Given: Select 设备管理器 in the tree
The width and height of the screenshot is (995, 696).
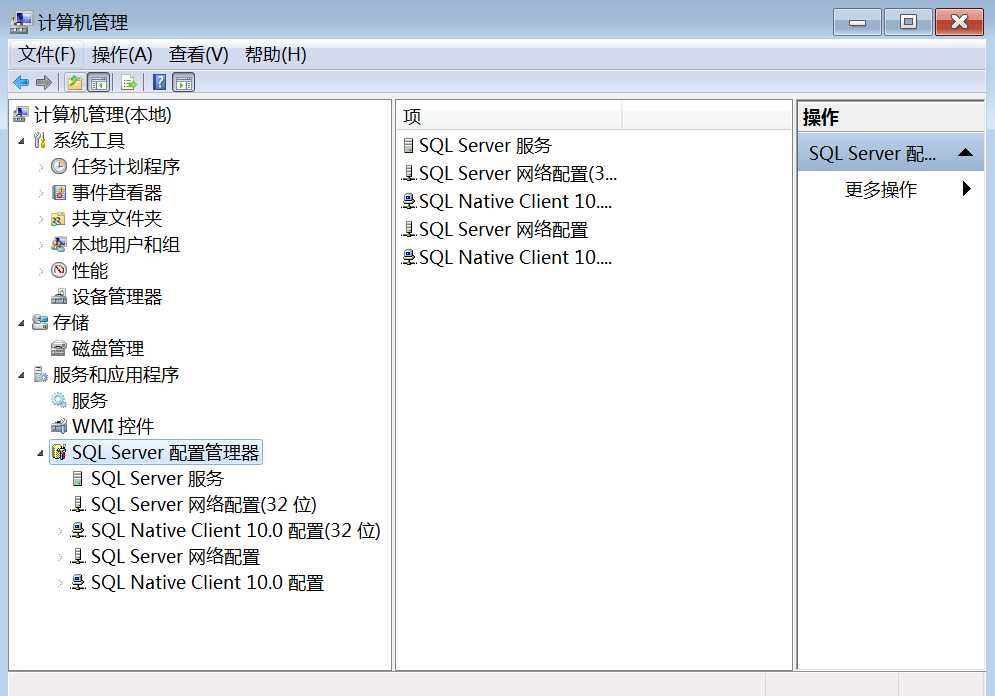Looking at the screenshot, I should (x=117, y=296).
